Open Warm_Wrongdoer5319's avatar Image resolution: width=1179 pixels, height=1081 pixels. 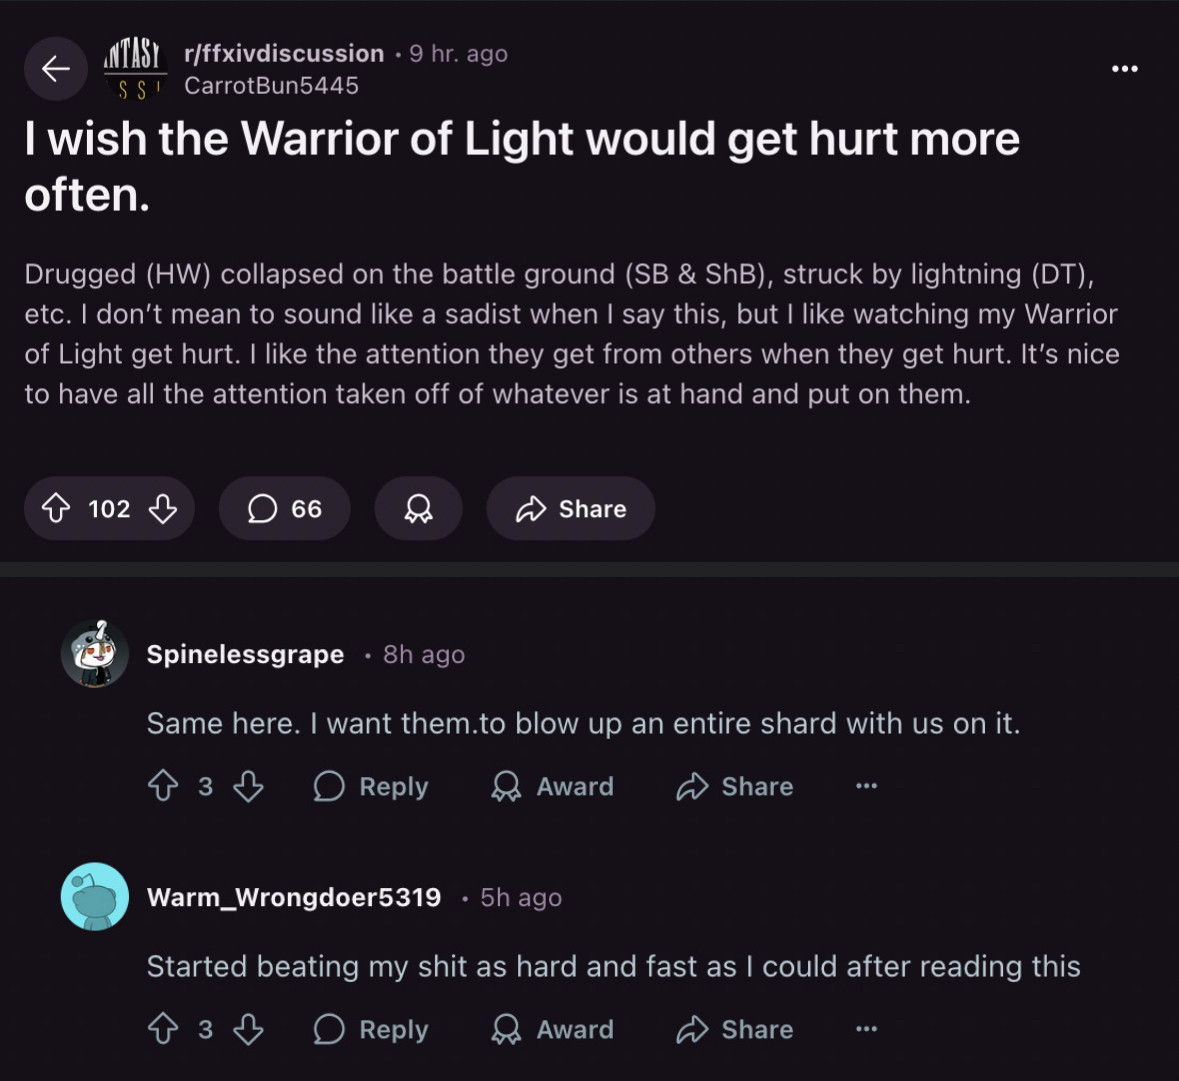point(95,897)
